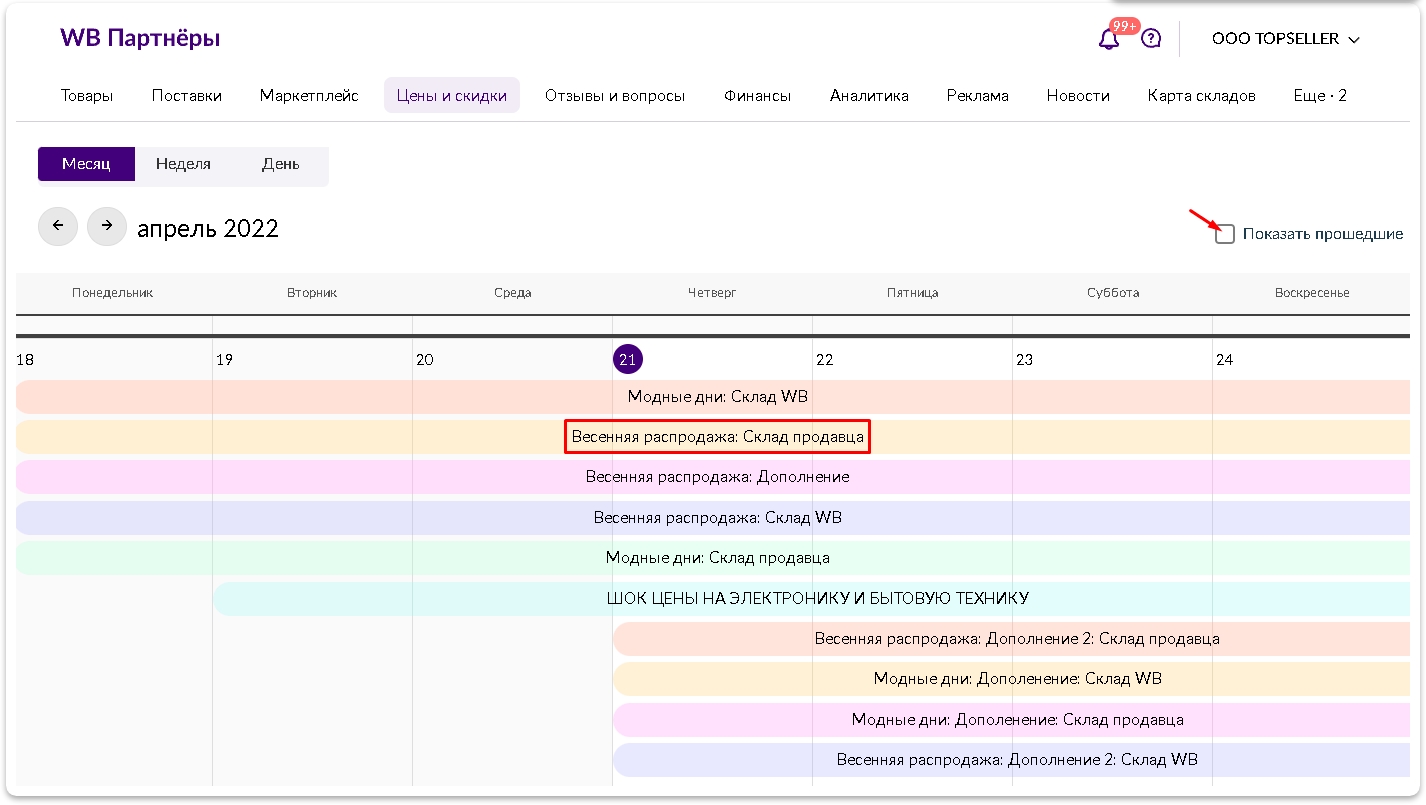Switch calendar to День view
Screen dimensions: 1426x805
point(280,164)
